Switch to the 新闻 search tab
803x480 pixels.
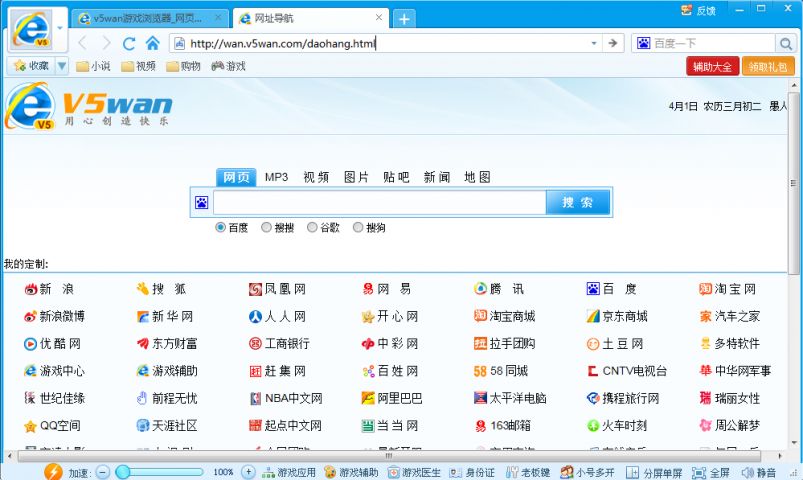tap(436, 177)
